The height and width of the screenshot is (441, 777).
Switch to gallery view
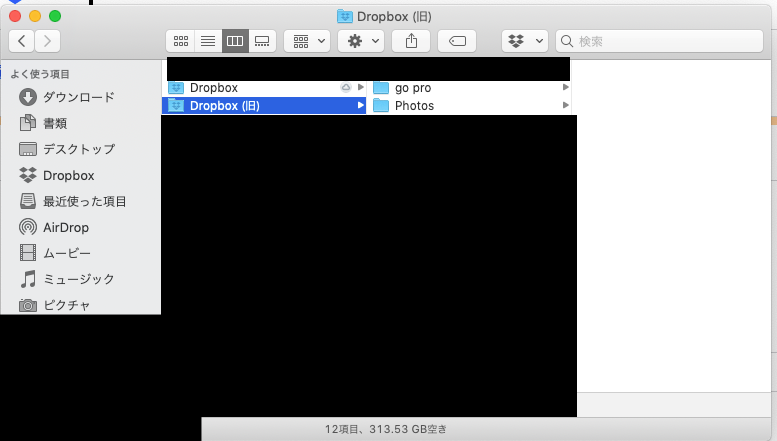click(x=262, y=41)
